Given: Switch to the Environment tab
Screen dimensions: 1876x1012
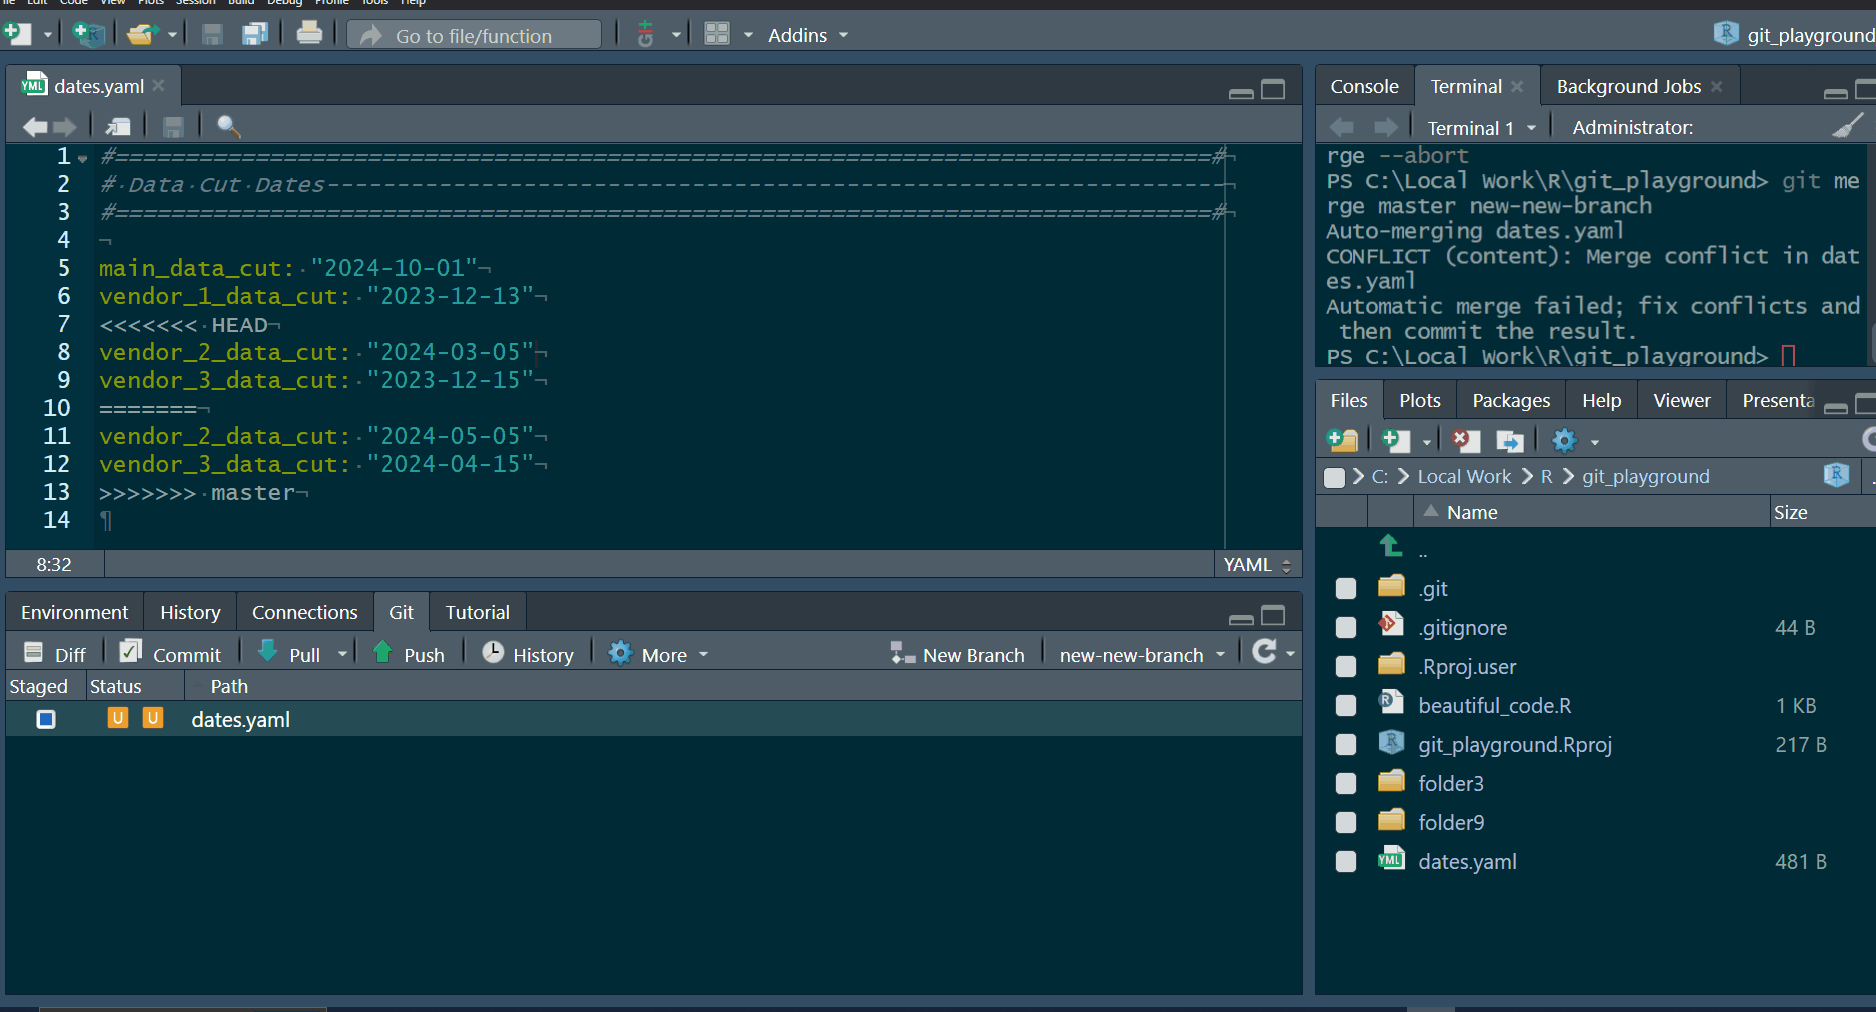Looking at the screenshot, I should [74, 612].
